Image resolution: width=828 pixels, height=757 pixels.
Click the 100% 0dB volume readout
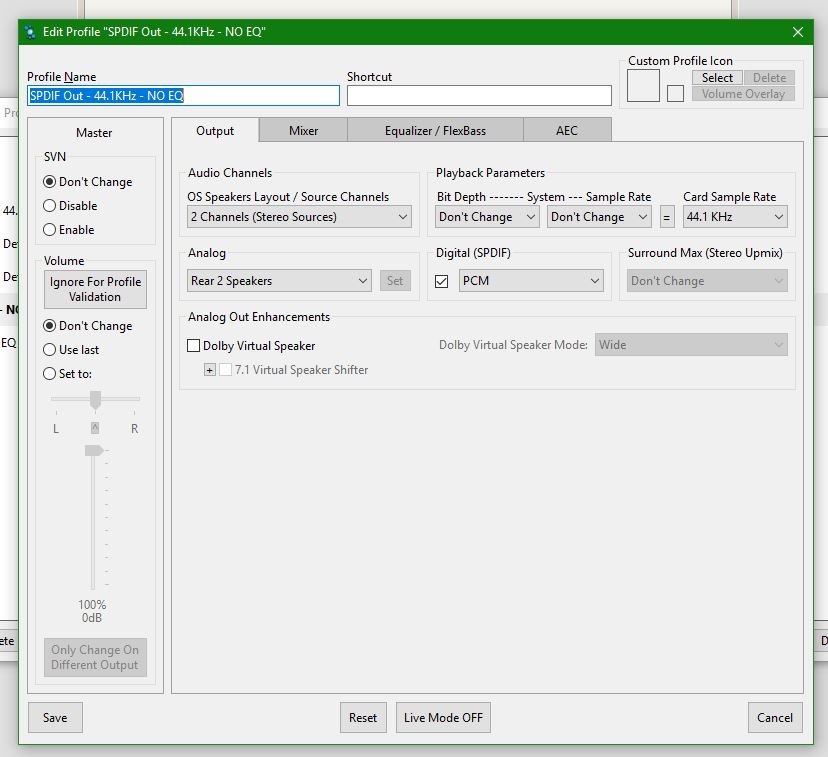pyautogui.click(x=92, y=611)
